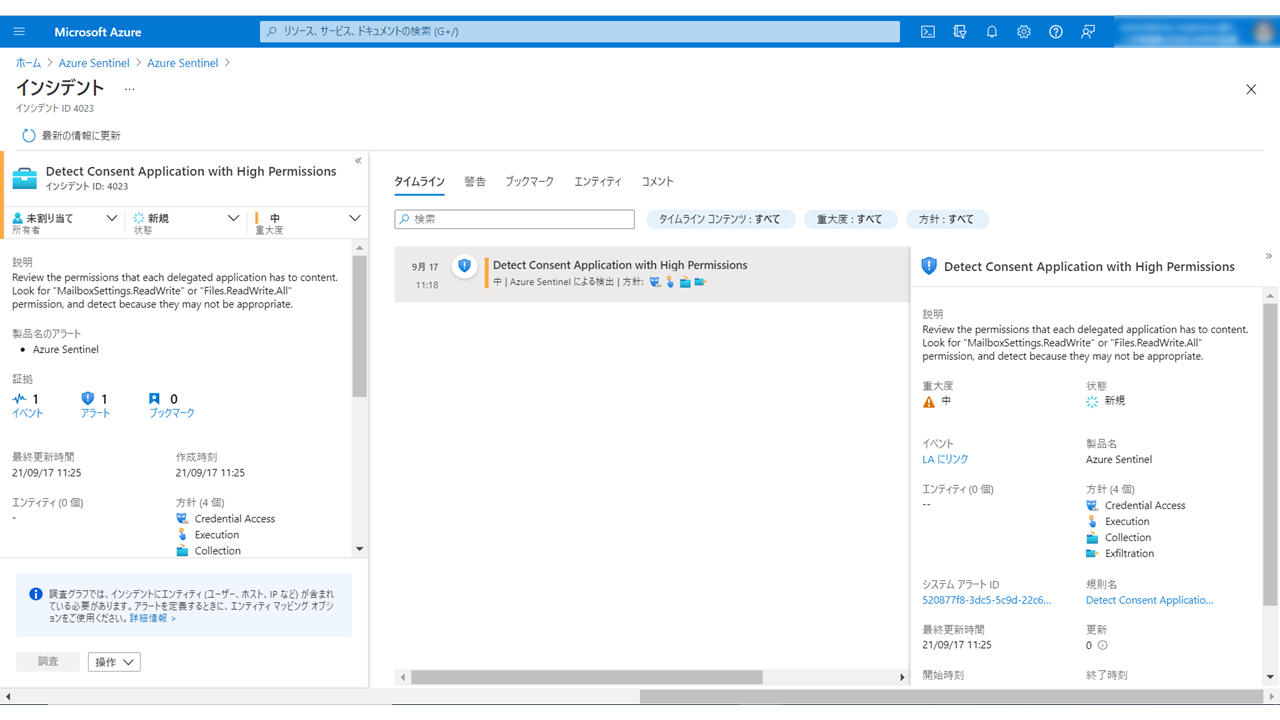Open the アラート evidence link

95,413
